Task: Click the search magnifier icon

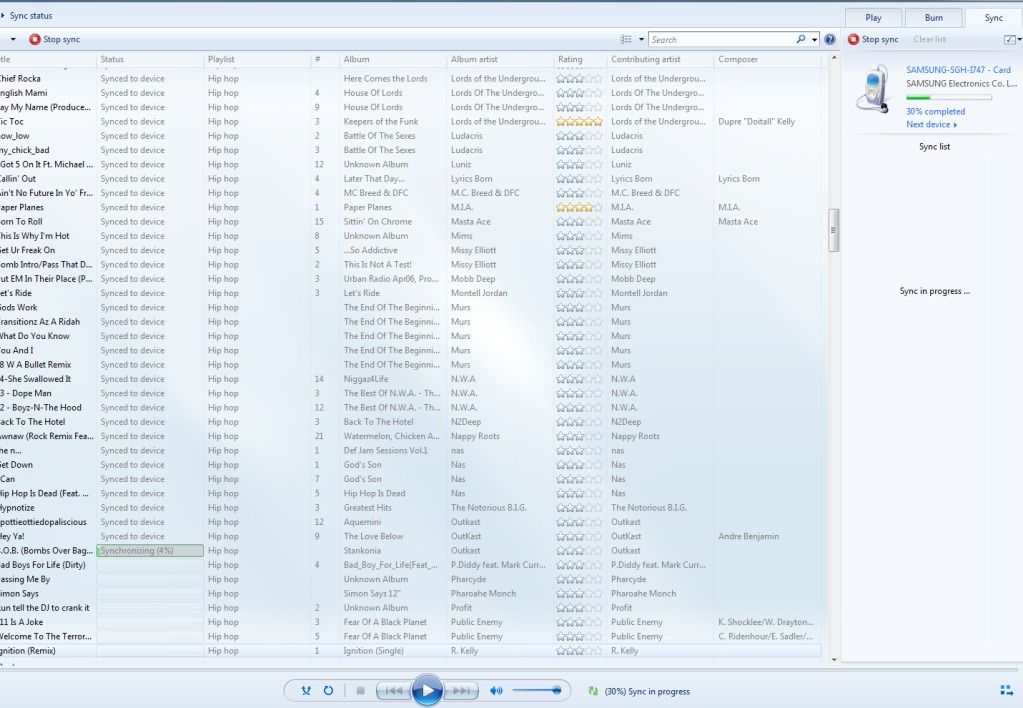Action: [x=801, y=39]
